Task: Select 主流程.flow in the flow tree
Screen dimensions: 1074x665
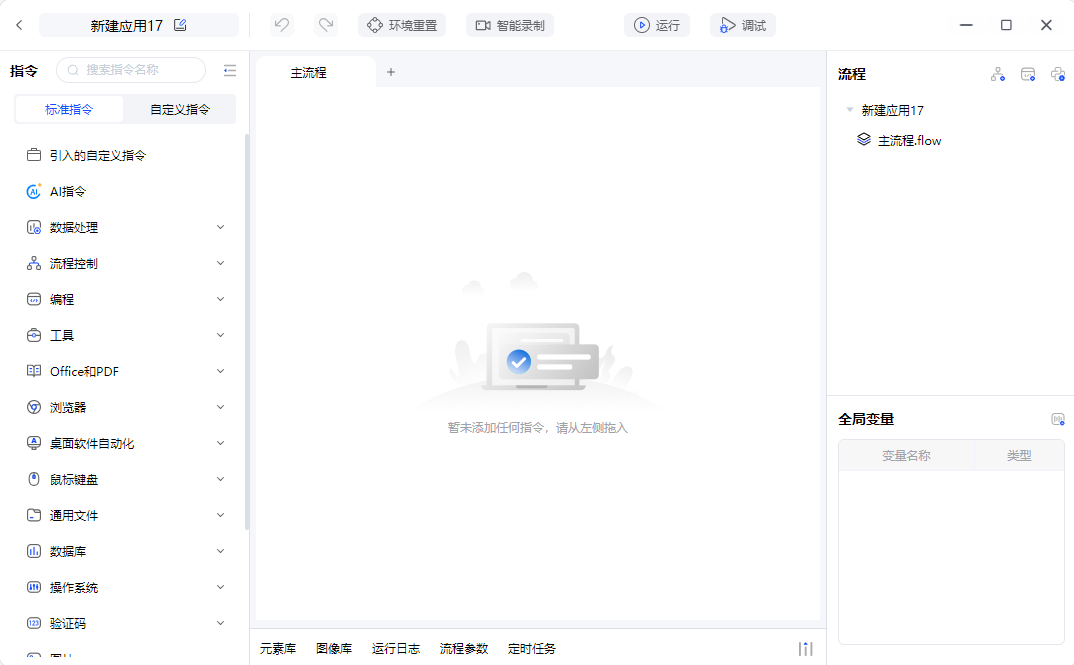Action: [909, 140]
